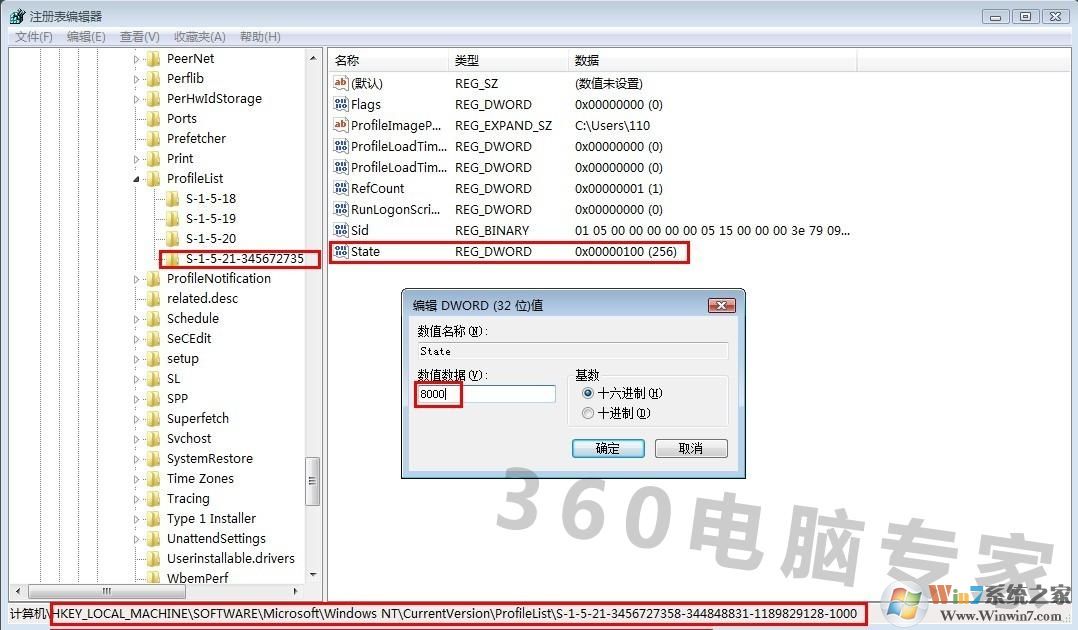Click the S-1-5-19 folder icon

click(x=173, y=219)
